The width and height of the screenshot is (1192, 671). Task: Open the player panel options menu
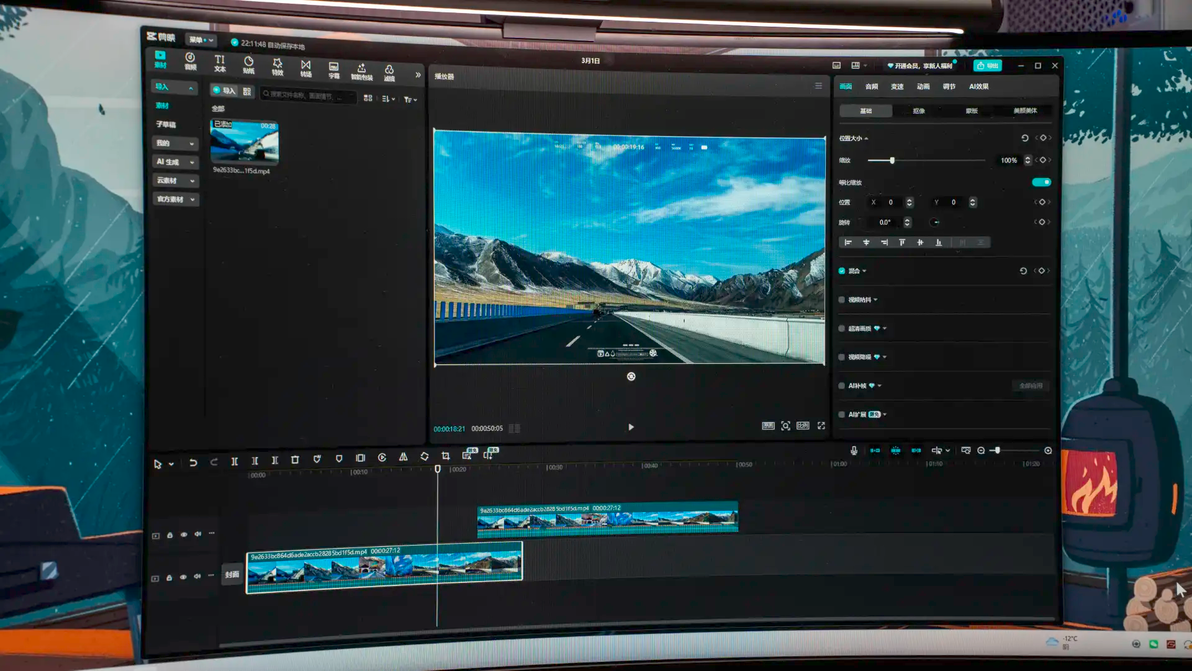click(818, 86)
